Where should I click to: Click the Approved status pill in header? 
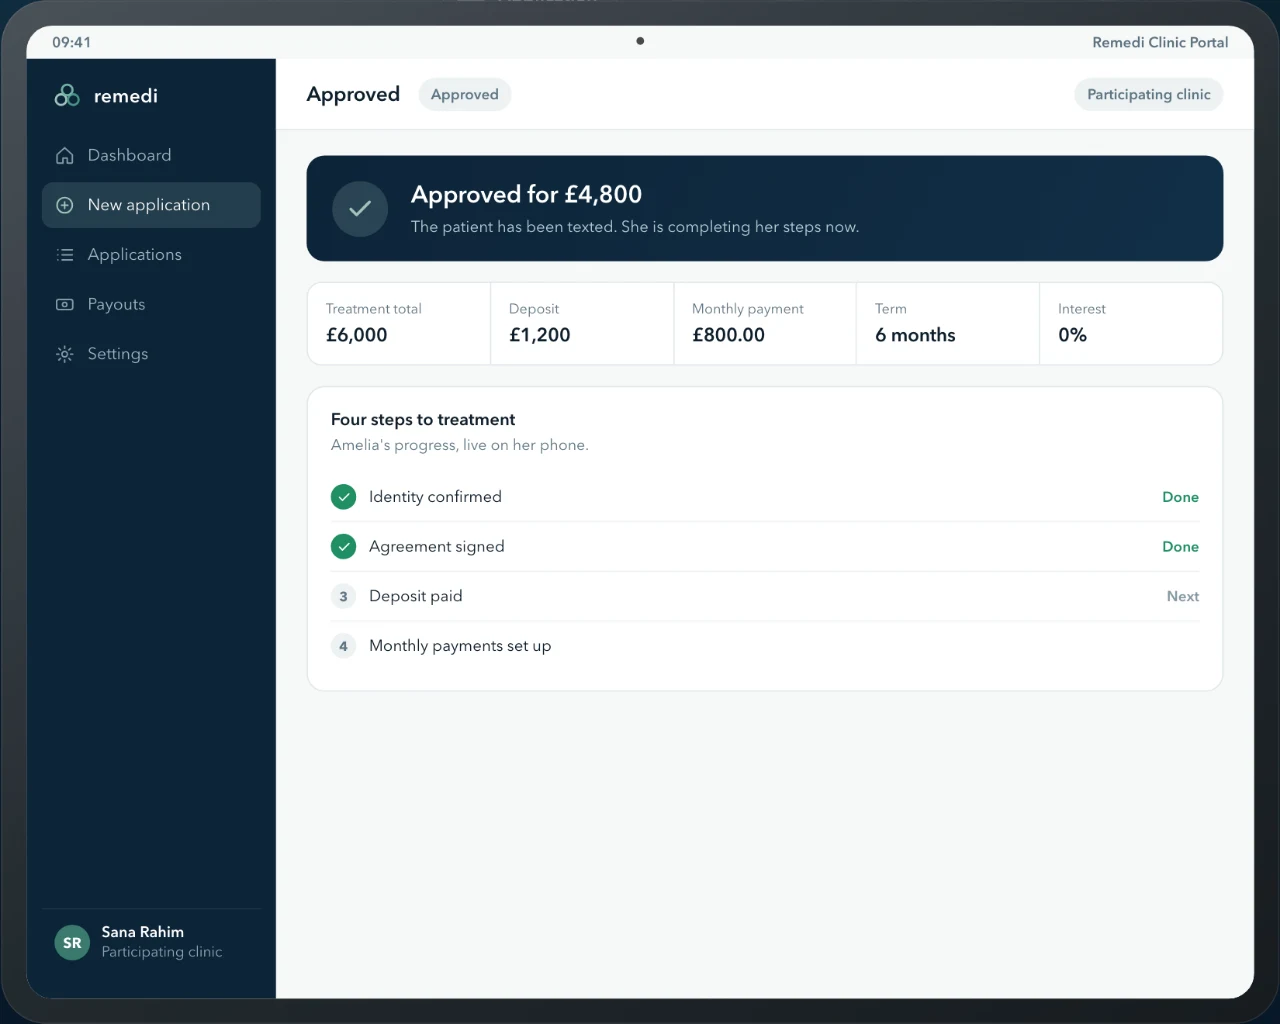pyautogui.click(x=465, y=94)
